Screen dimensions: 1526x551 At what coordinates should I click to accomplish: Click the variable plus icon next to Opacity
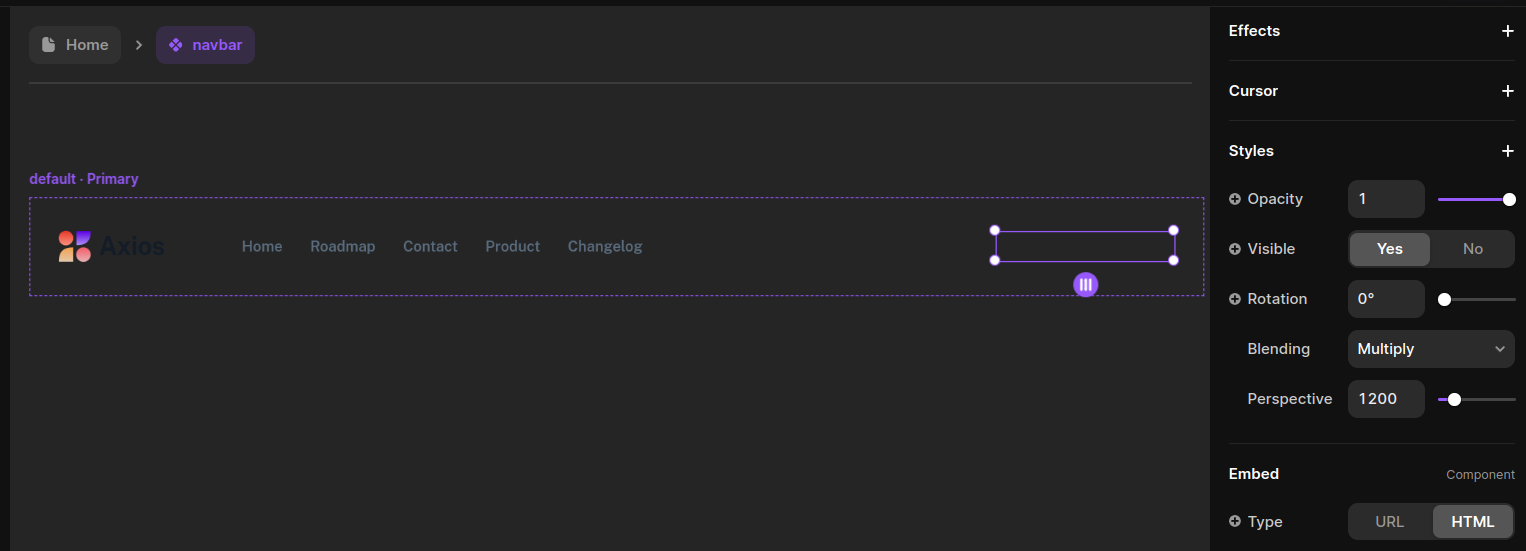[x=1235, y=199]
